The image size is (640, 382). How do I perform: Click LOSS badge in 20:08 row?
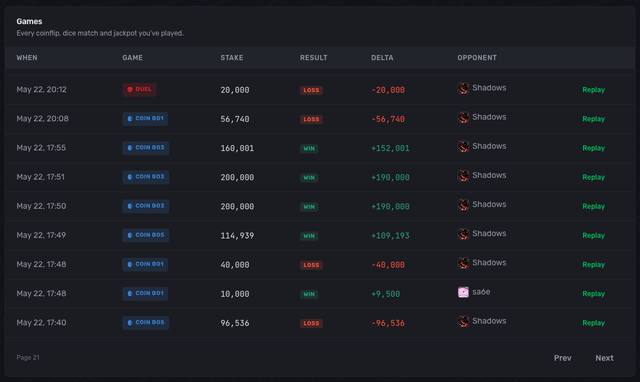coord(311,120)
